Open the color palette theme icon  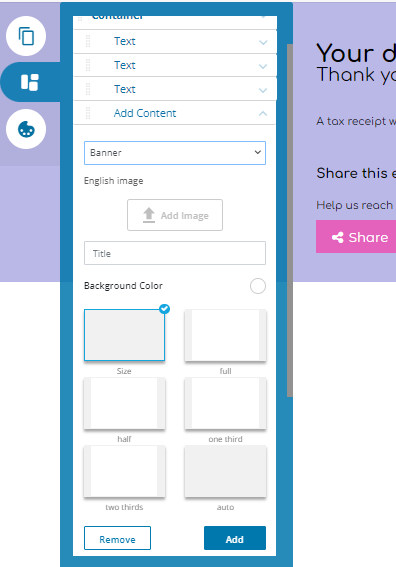(26, 129)
